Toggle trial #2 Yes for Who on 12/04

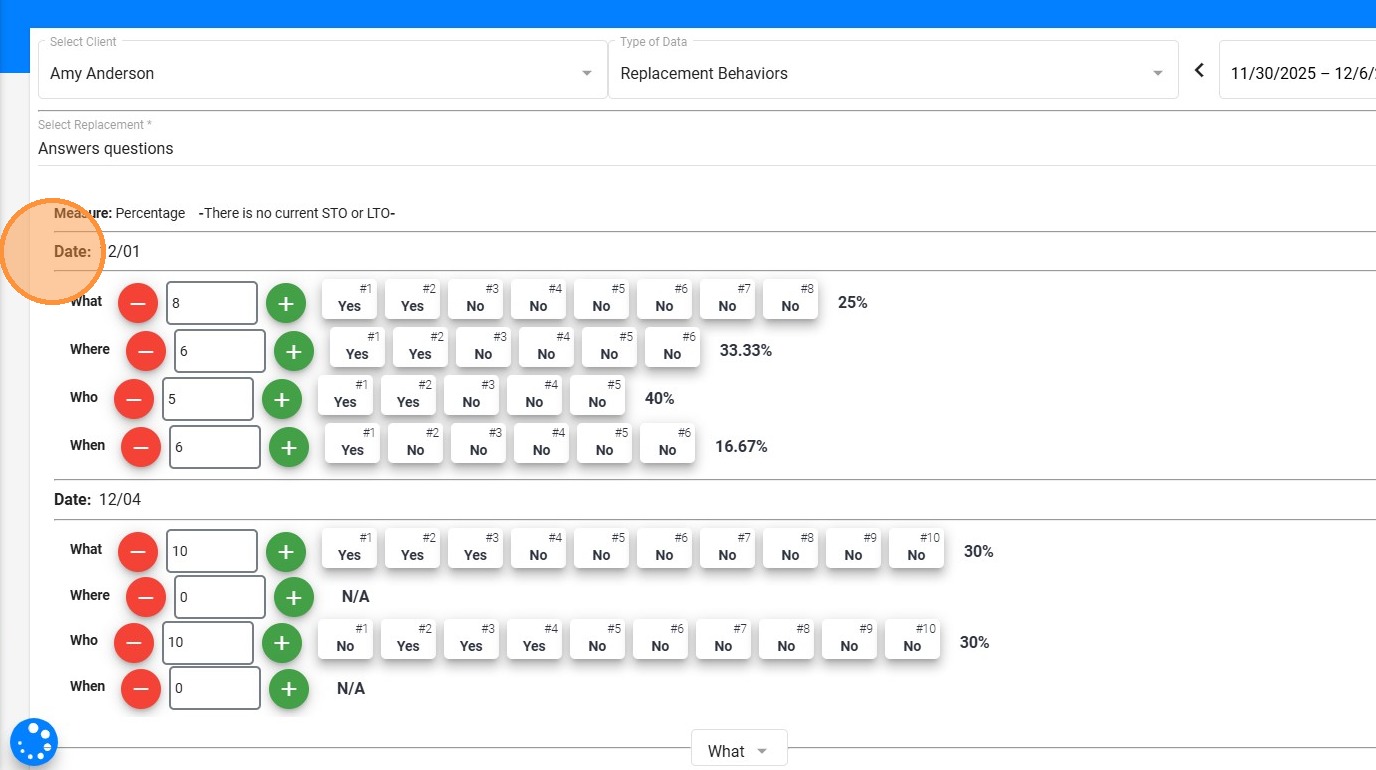(x=408, y=639)
